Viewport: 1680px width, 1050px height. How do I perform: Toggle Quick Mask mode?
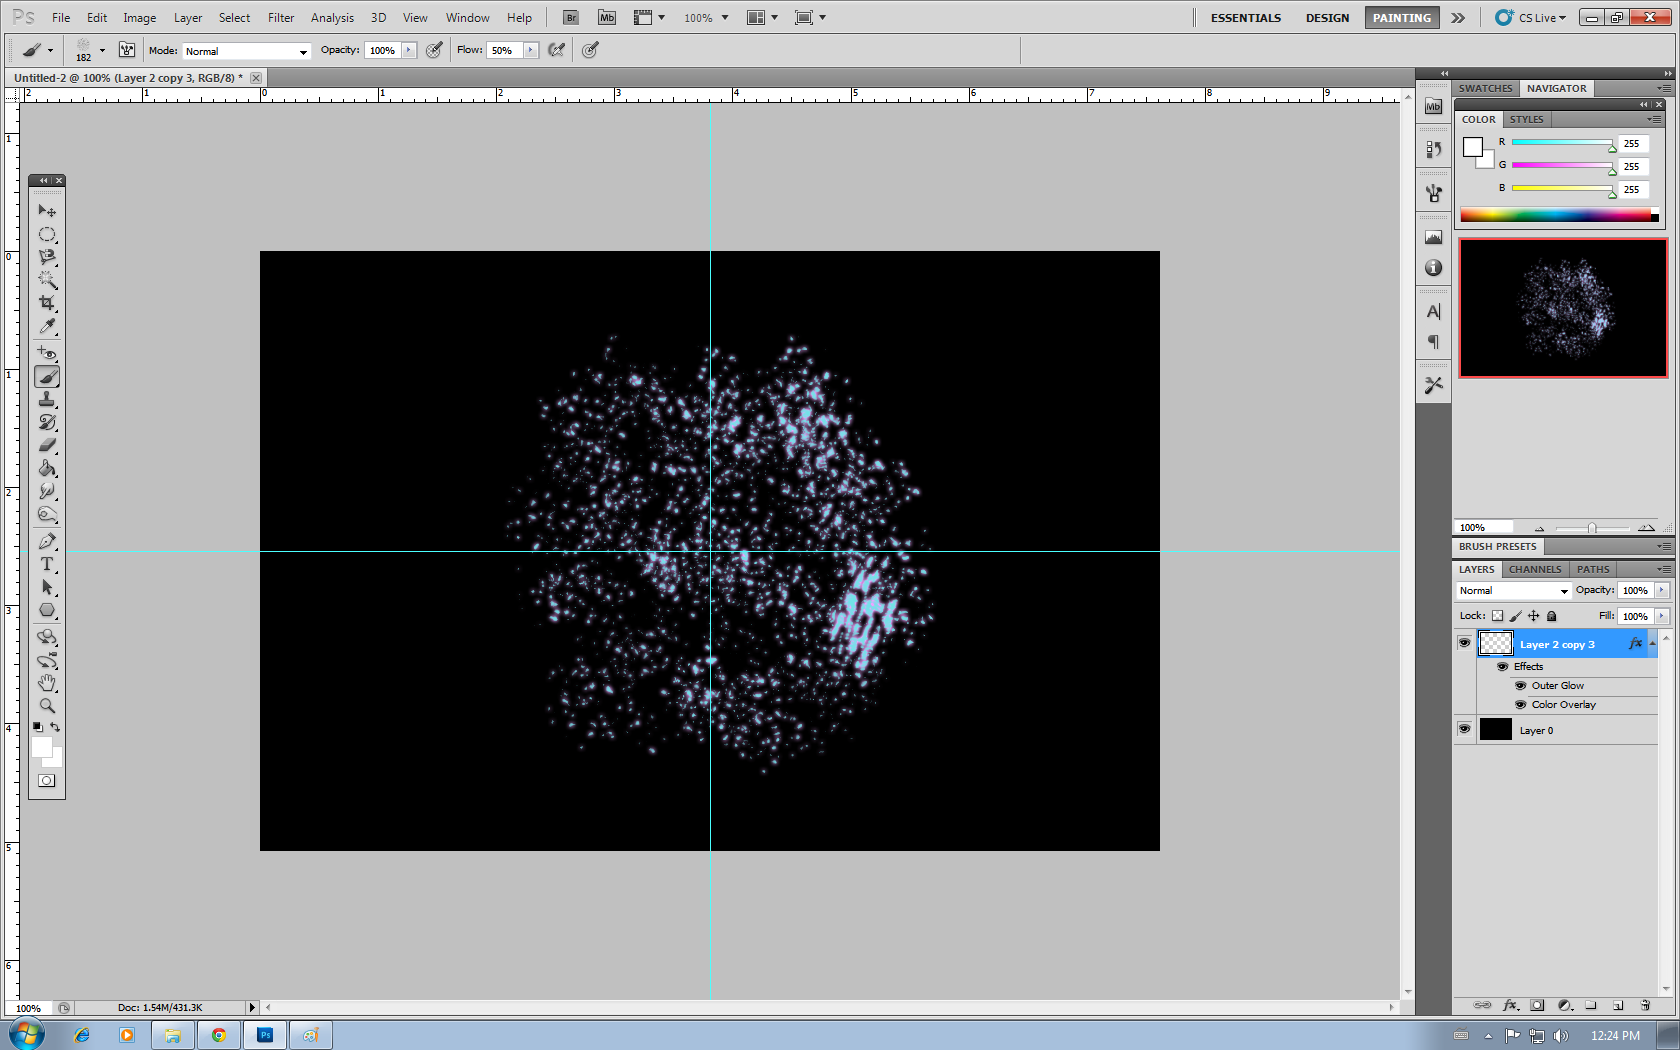(47, 781)
